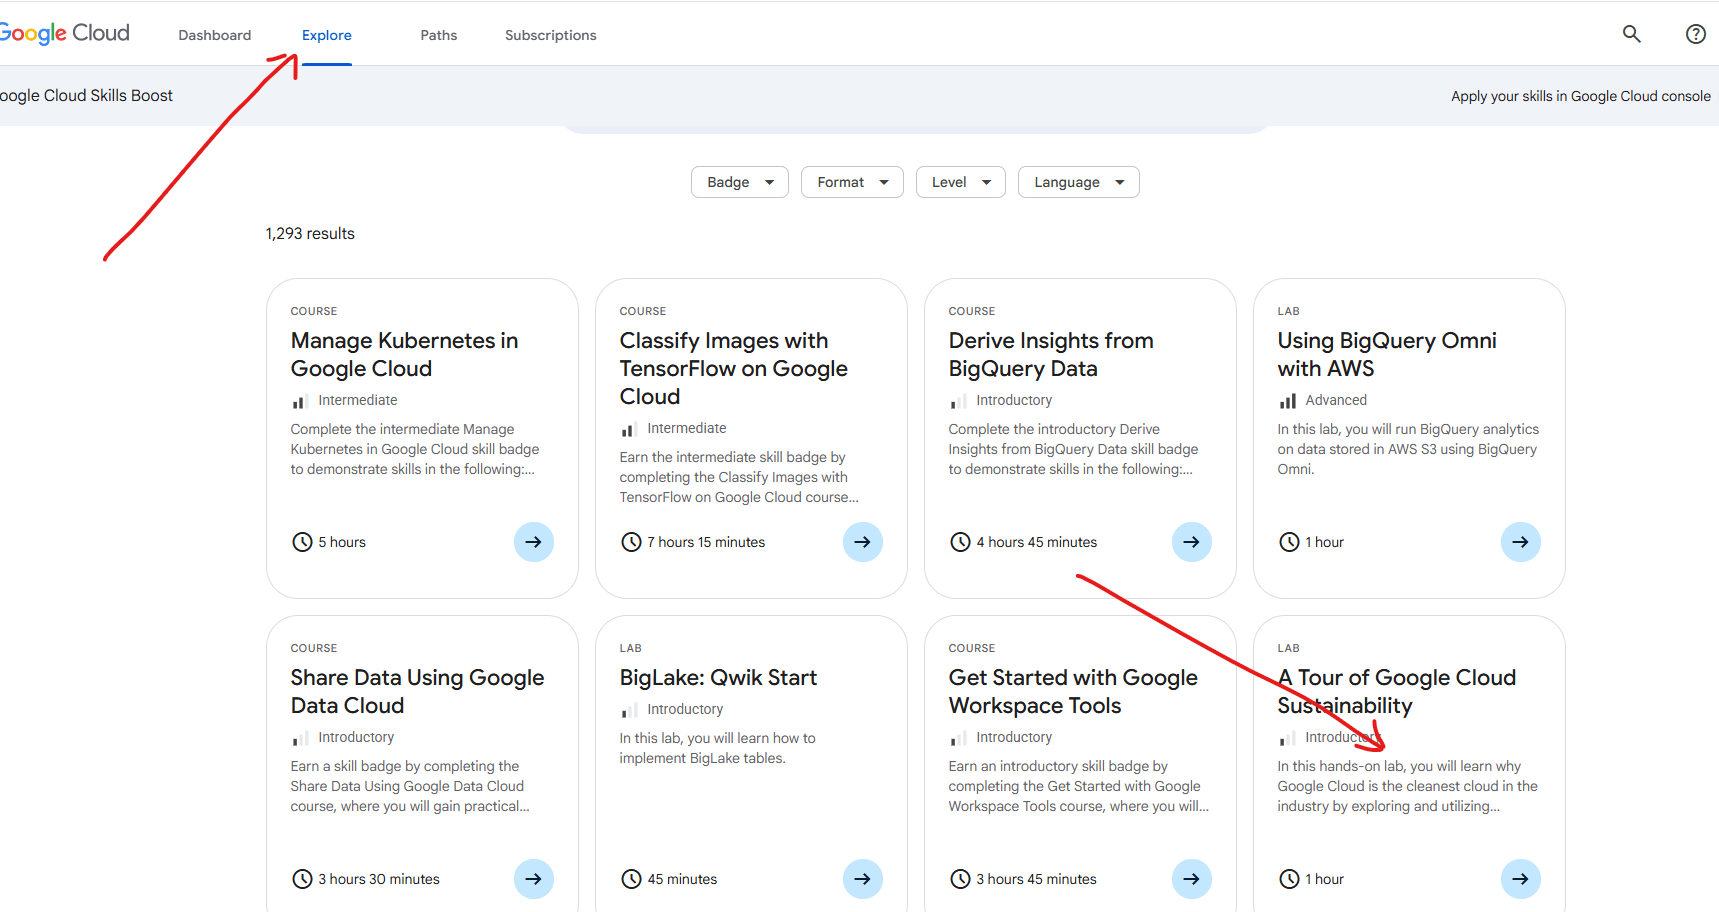Open Tour of Google Cloud Sustainability arrow

pyautogui.click(x=1521, y=879)
